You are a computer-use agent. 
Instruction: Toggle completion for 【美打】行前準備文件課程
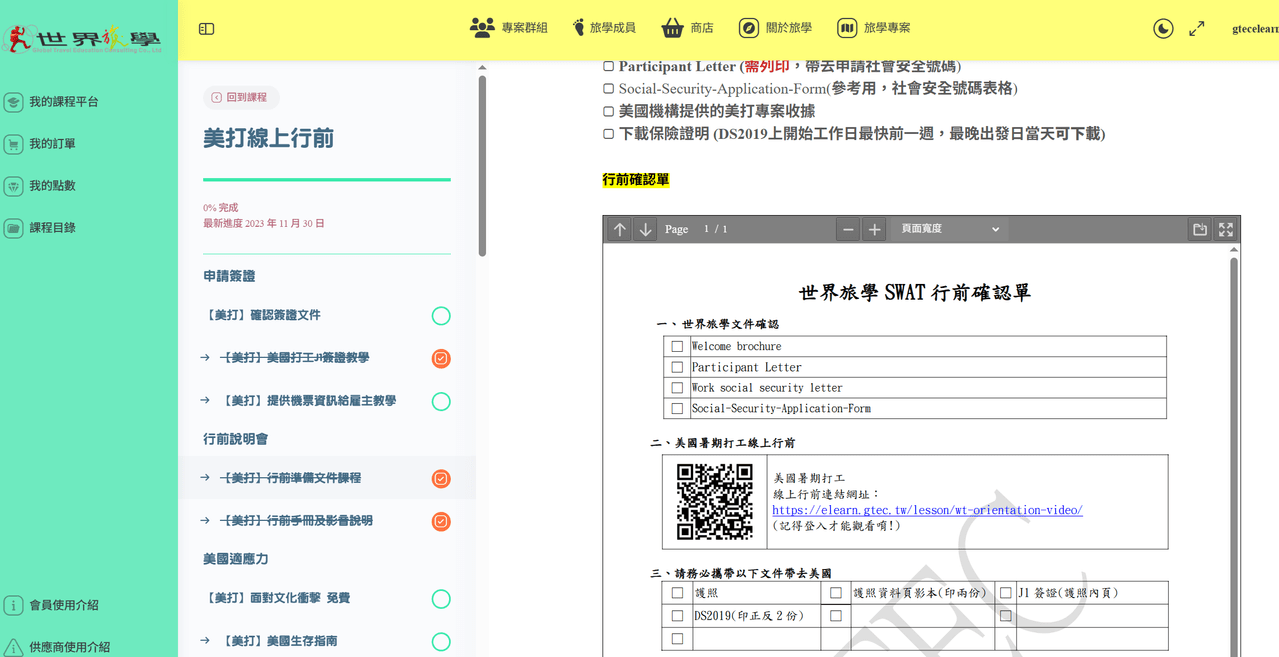coord(441,479)
